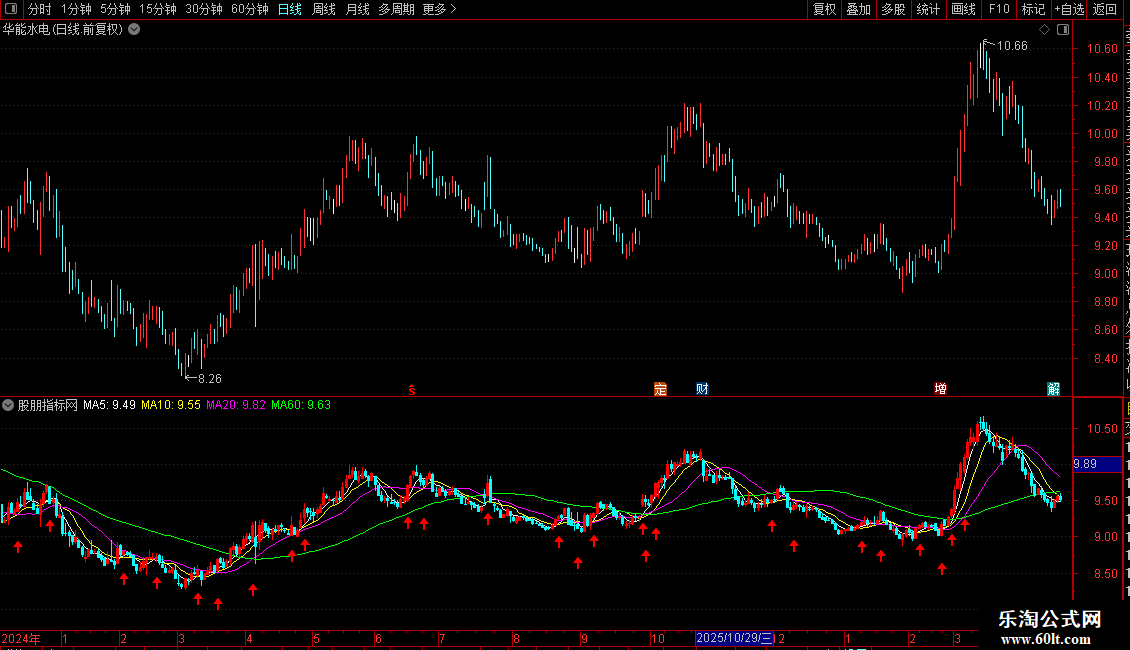Select the 60分钟 period tab

coord(249,9)
